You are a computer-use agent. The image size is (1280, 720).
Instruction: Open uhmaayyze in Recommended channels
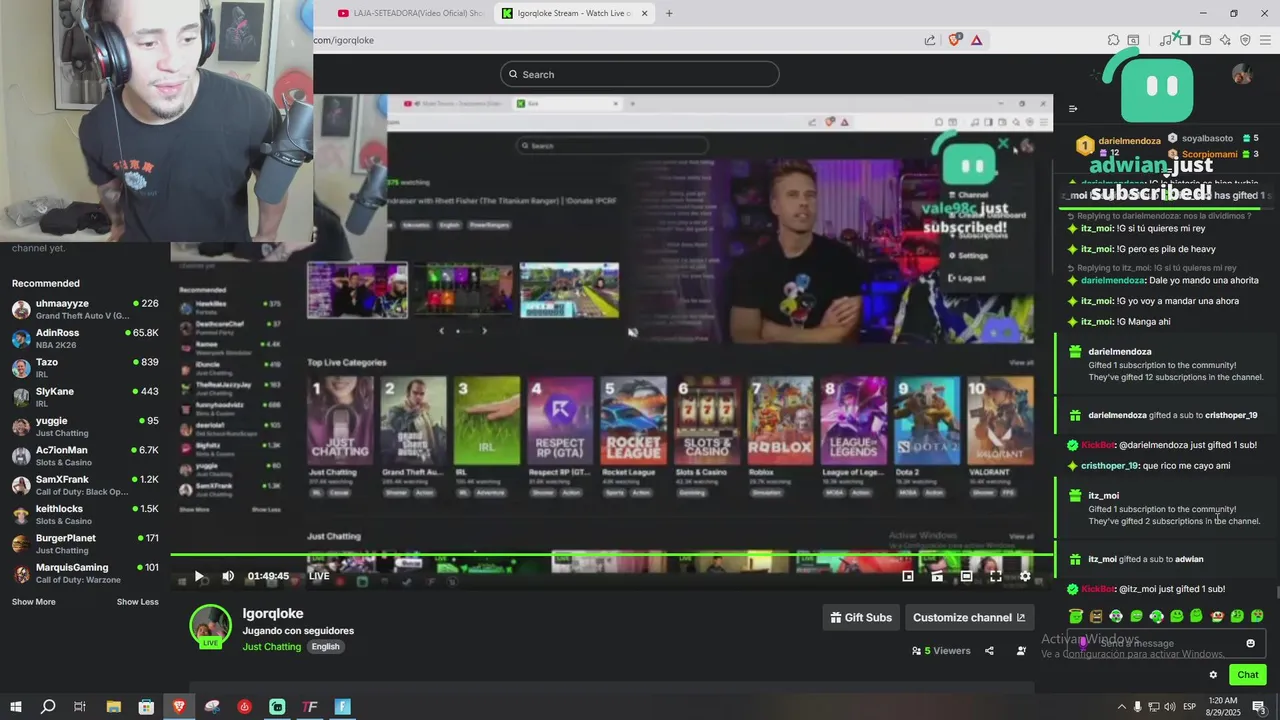click(x=84, y=309)
